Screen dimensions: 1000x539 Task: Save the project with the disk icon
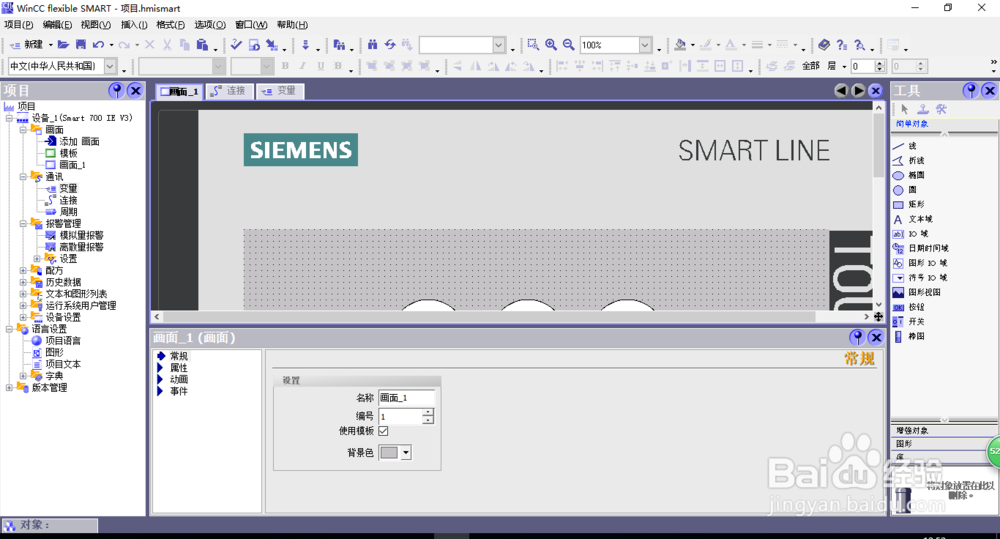[80, 45]
